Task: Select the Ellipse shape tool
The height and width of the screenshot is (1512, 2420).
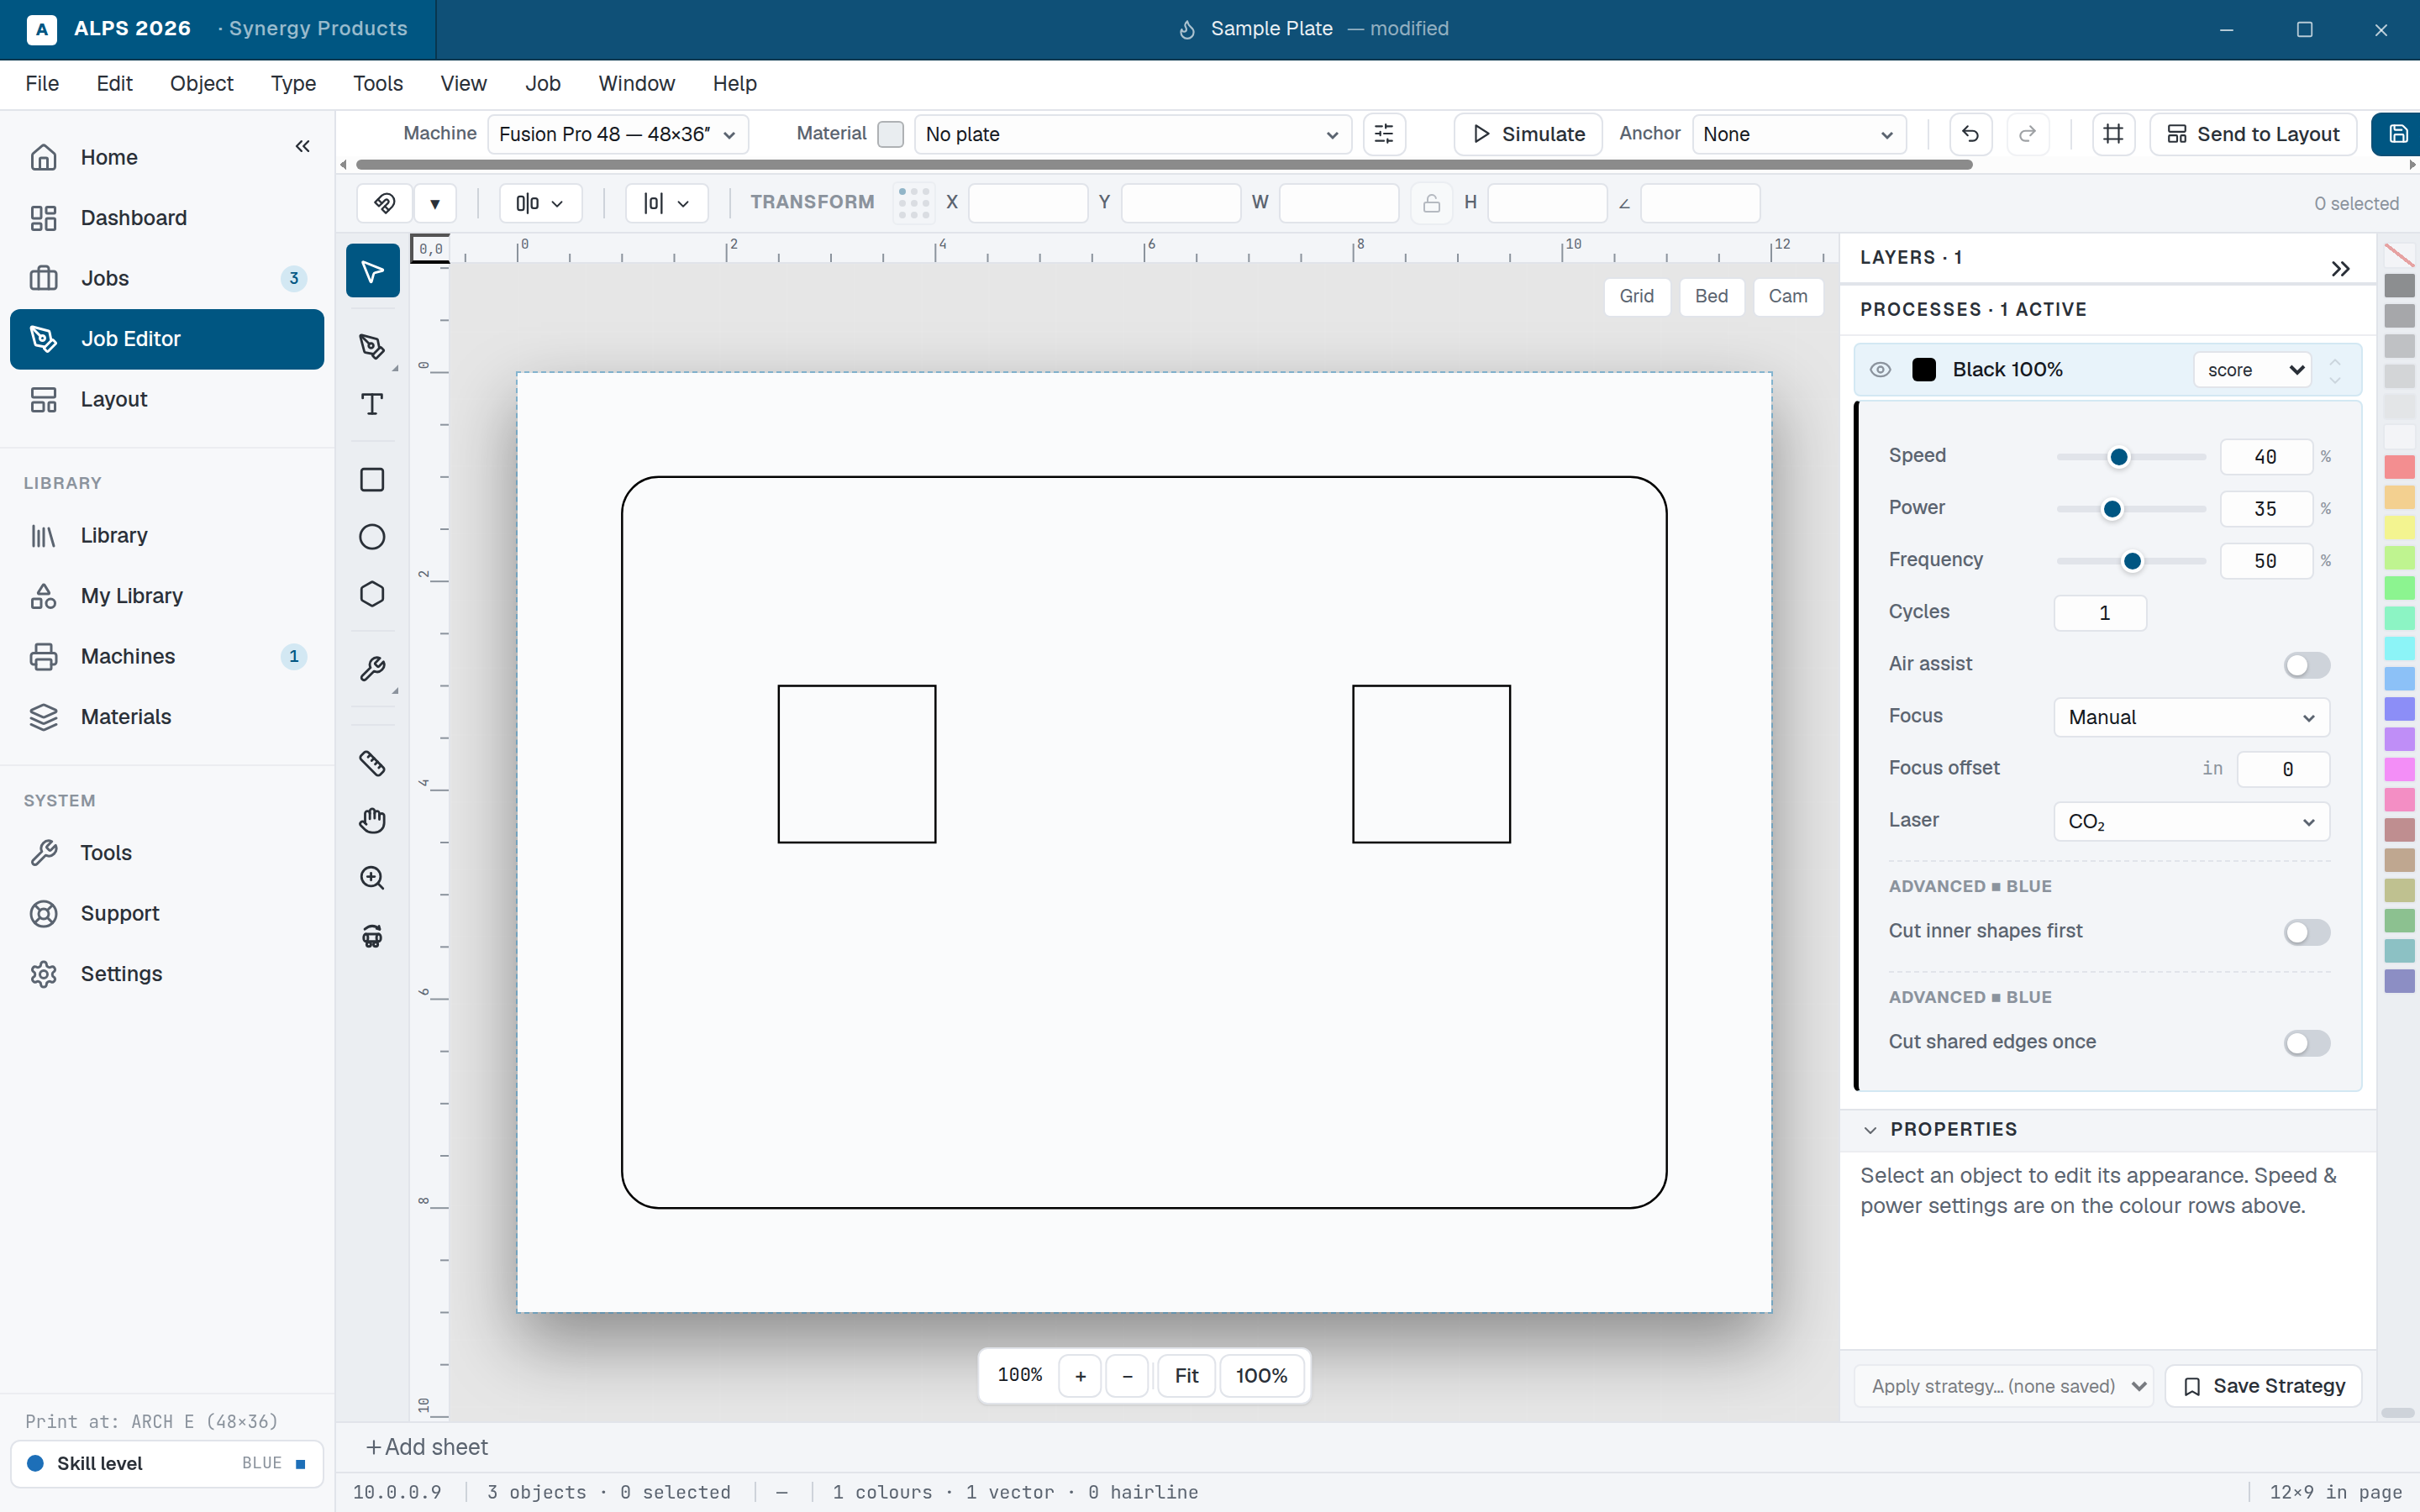Action: coord(372,537)
